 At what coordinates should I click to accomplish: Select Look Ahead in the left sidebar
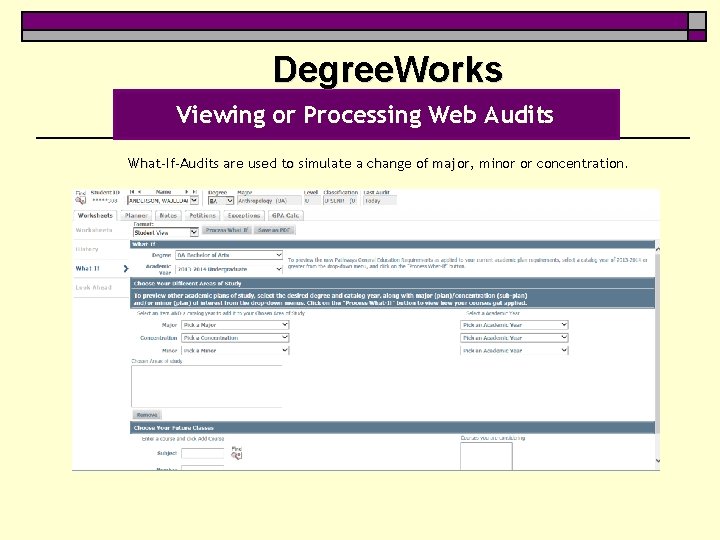coord(94,288)
